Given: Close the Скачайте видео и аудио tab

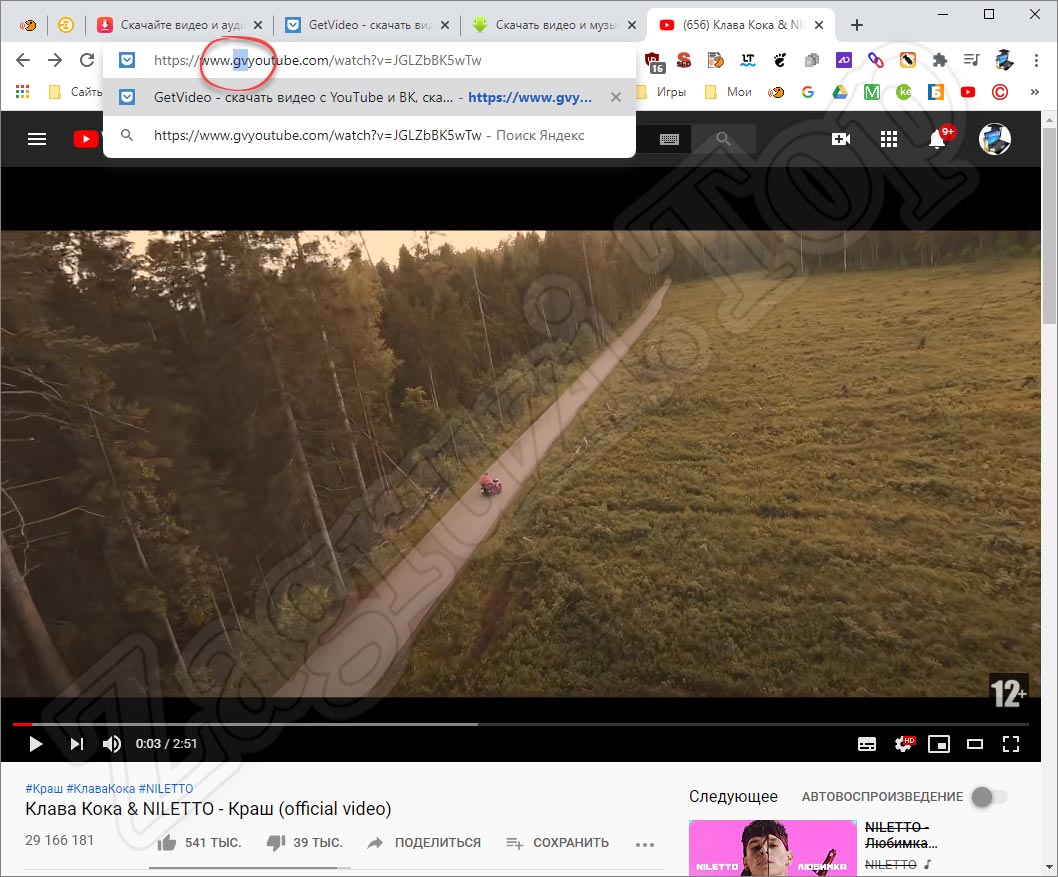Looking at the screenshot, I should [x=258, y=25].
